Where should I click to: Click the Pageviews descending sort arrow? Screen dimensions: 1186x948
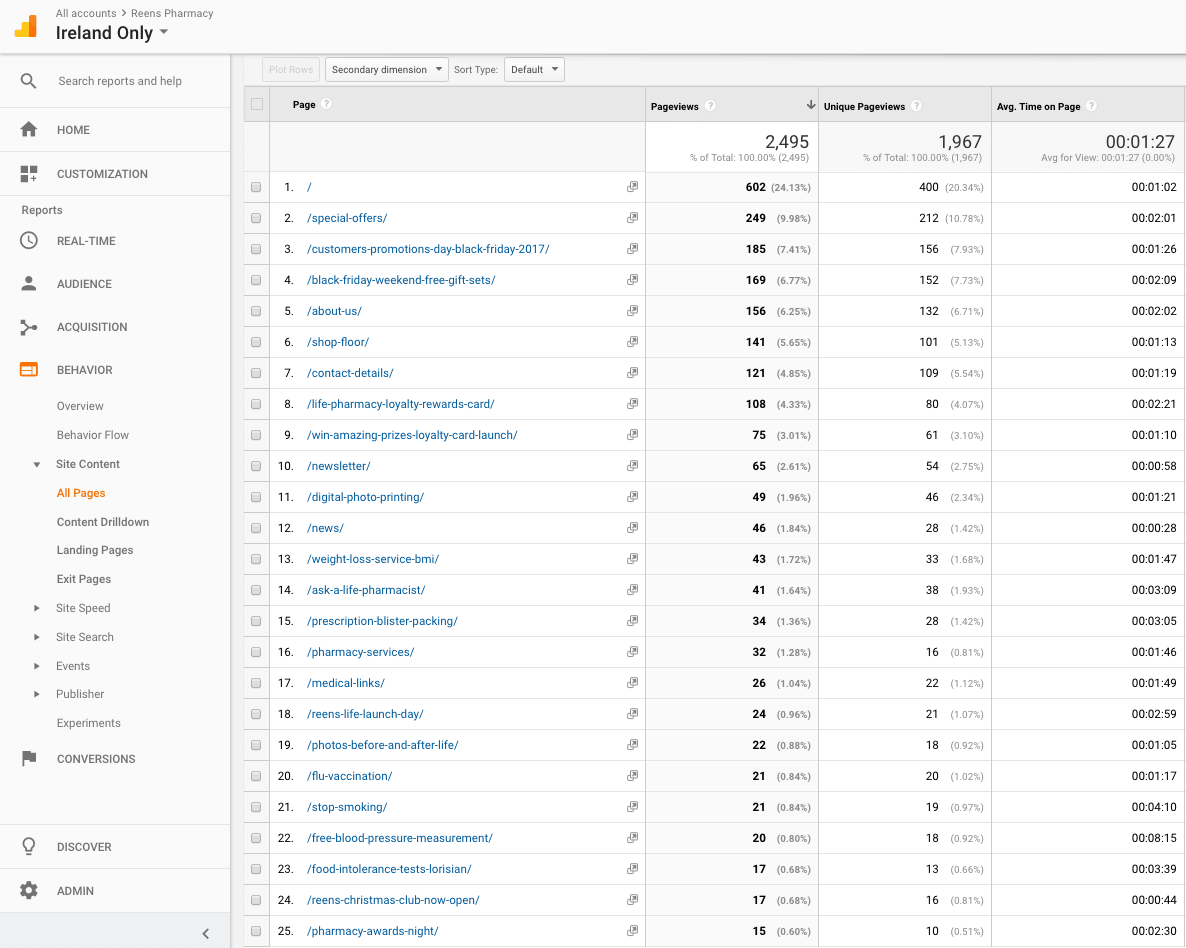(x=810, y=105)
